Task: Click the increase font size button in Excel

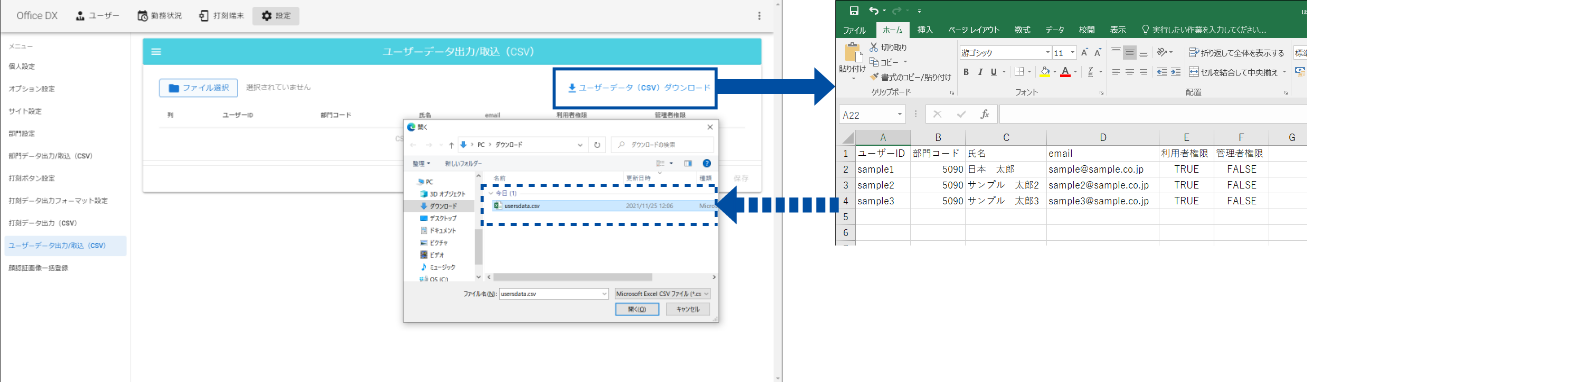Action: tap(1084, 52)
